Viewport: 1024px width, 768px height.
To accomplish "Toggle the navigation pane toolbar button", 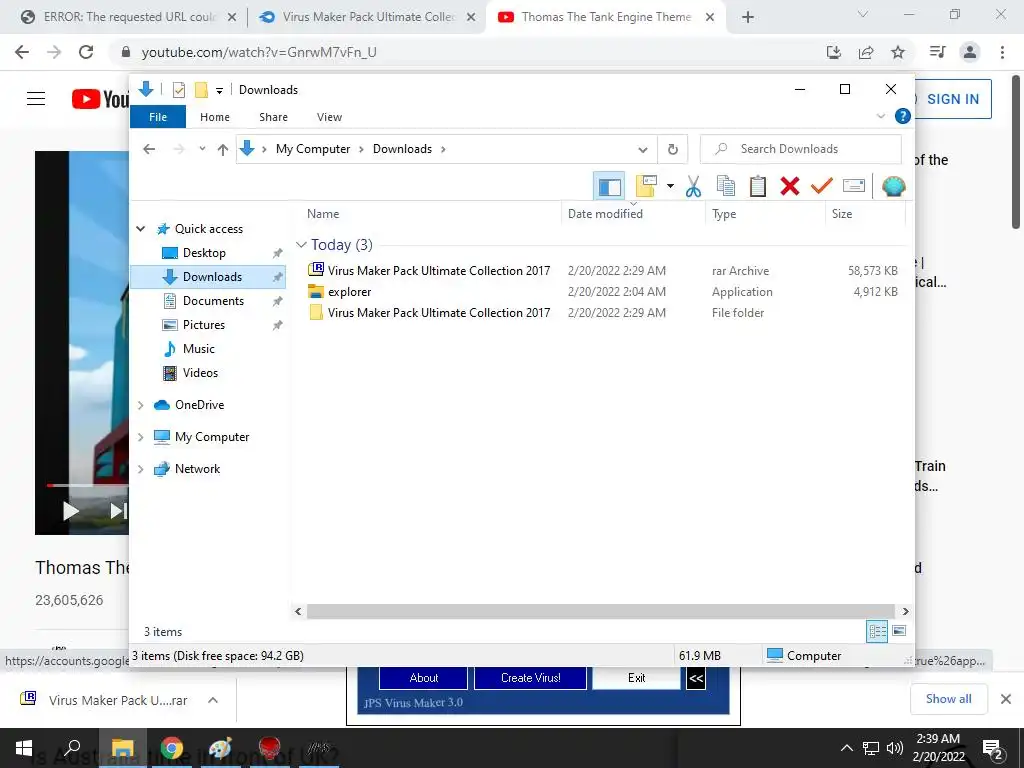I will pos(609,187).
